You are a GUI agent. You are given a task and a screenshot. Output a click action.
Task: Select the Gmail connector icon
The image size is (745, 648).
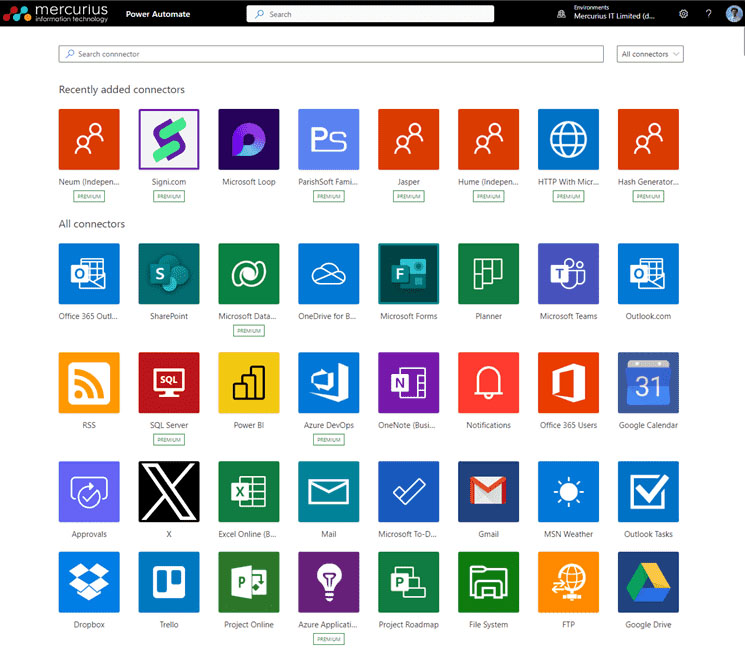point(488,492)
